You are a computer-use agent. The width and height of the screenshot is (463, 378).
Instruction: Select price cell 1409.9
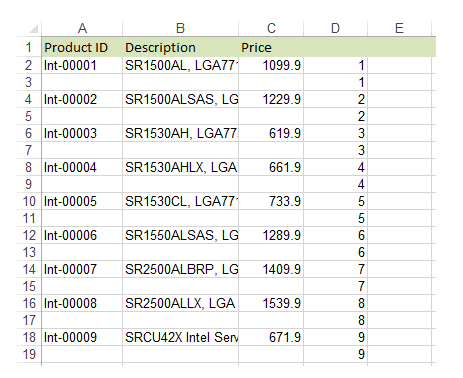(271, 269)
